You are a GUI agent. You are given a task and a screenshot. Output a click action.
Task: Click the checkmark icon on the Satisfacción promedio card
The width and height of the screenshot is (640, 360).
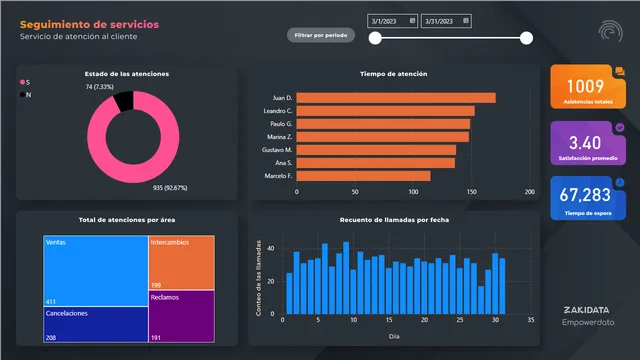(x=620, y=128)
